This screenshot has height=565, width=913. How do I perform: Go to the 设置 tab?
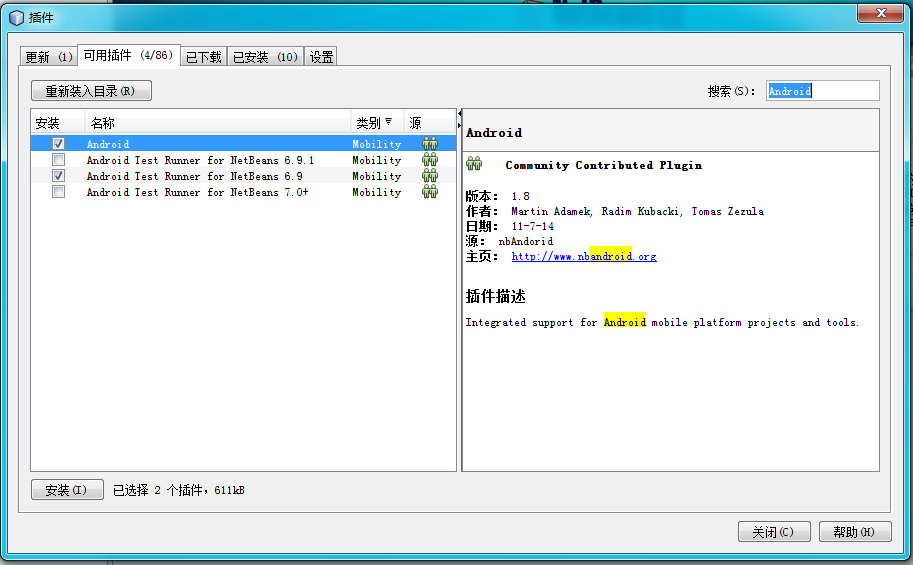click(x=321, y=56)
